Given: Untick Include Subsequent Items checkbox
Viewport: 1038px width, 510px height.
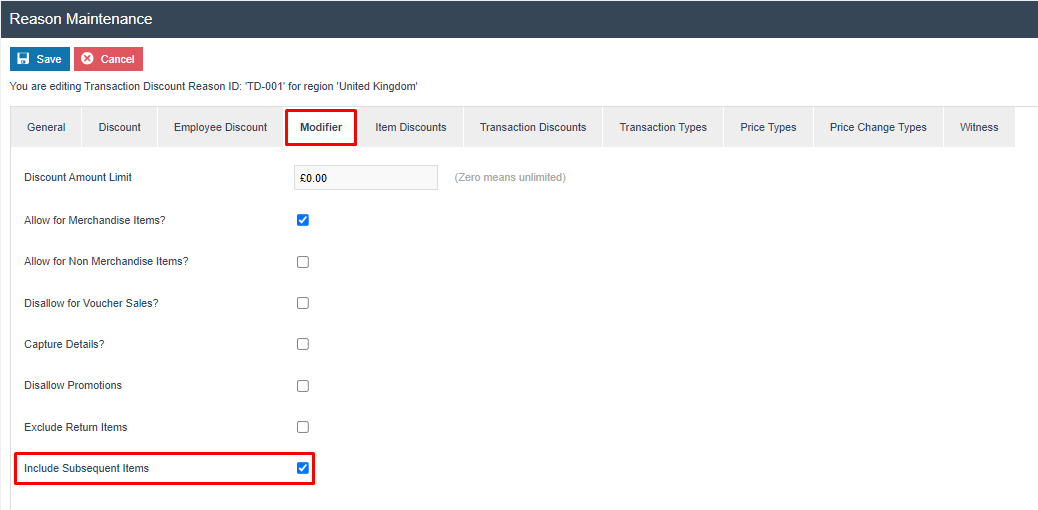Looking at the screenshot, I should pyautogui.click(x=303, y=468).
